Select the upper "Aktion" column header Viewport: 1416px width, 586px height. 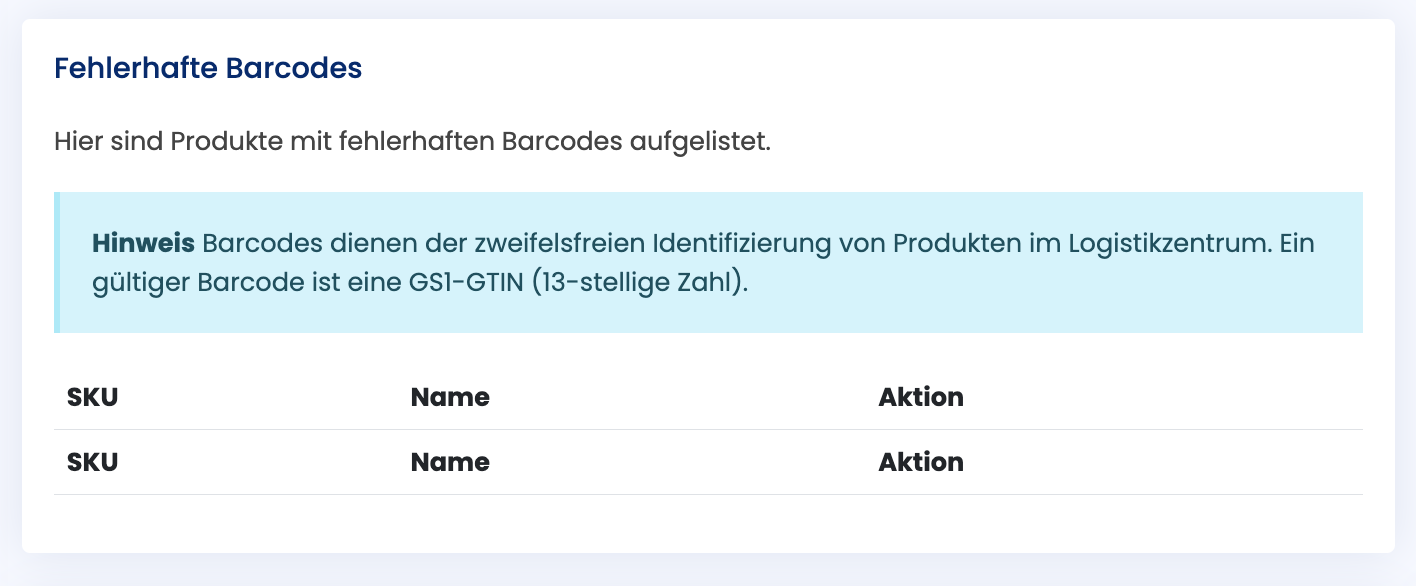click(x=920, y=397)
